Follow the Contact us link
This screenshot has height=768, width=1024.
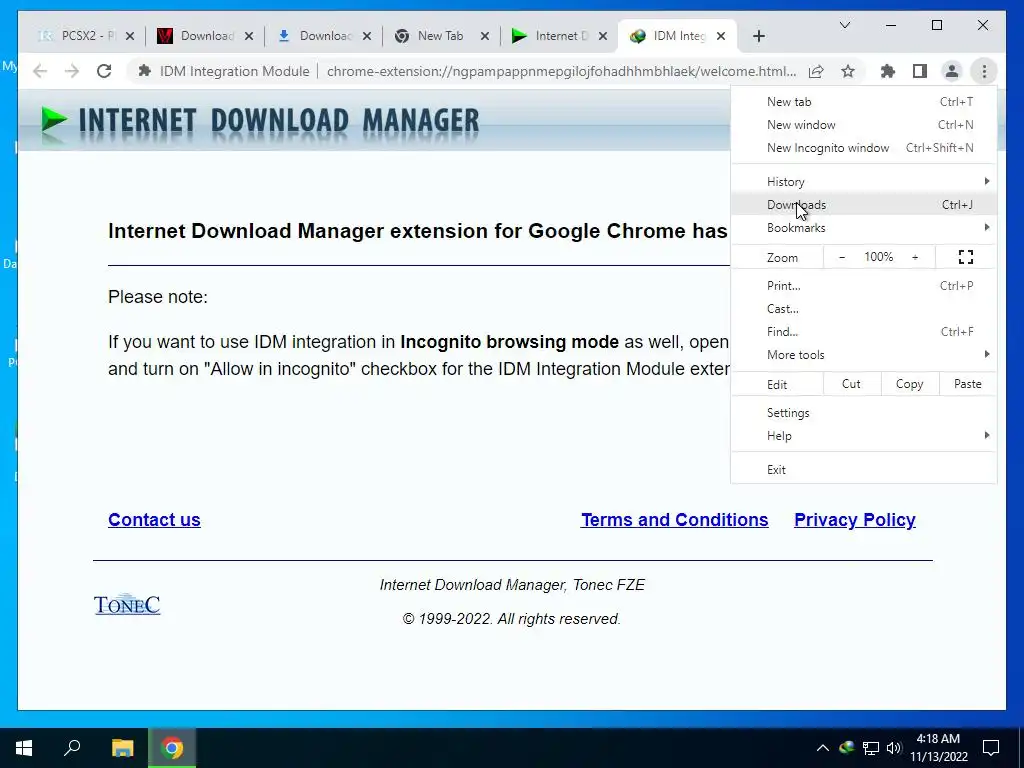154,520
